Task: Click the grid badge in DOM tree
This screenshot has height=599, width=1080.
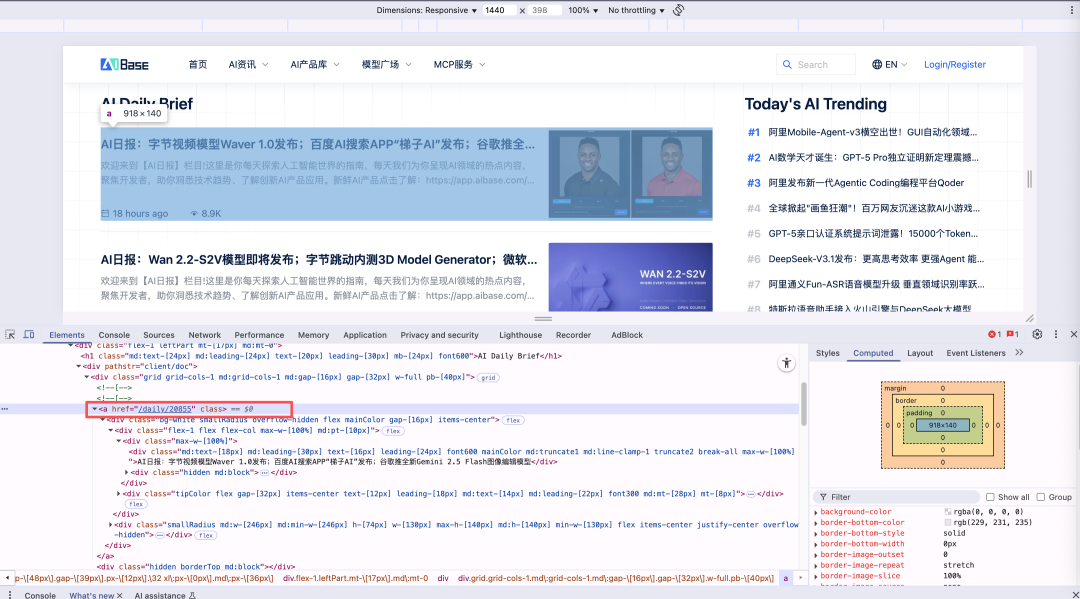Action: pyautogui.click(x=488, y=377)
